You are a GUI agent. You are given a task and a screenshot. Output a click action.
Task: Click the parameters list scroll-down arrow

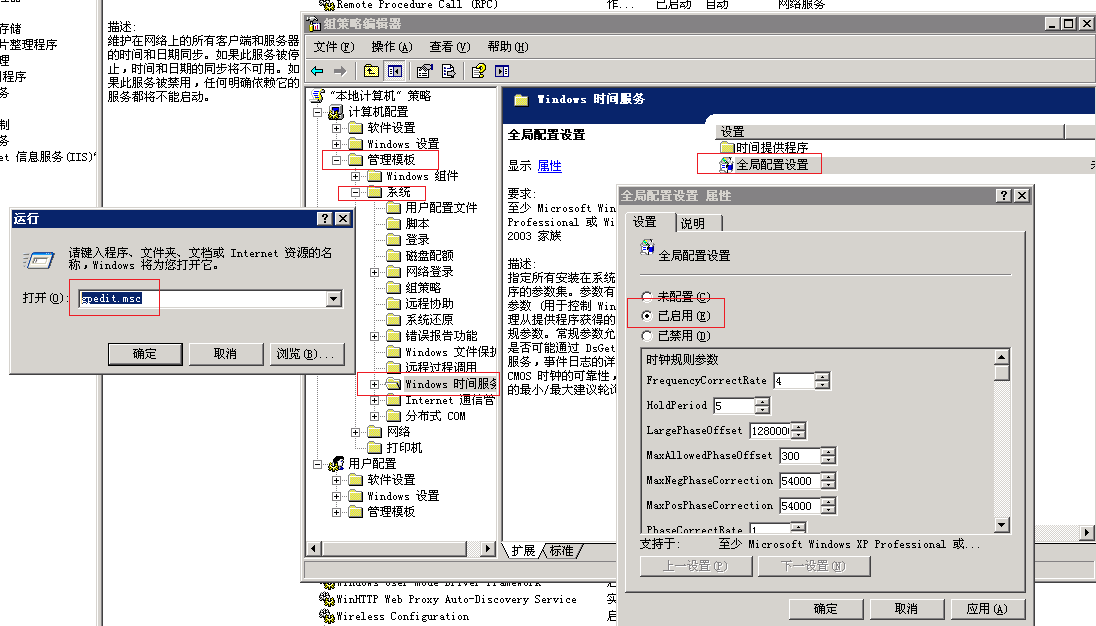tap(1002, 525)
